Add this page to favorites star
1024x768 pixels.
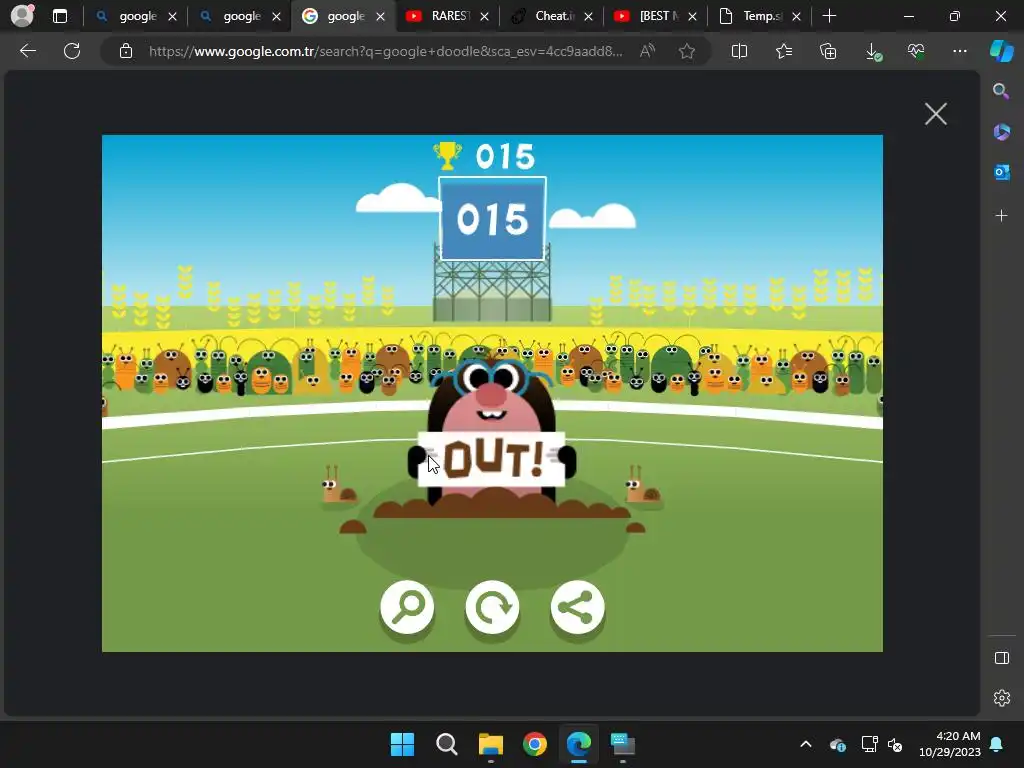(x=686, y=51)
